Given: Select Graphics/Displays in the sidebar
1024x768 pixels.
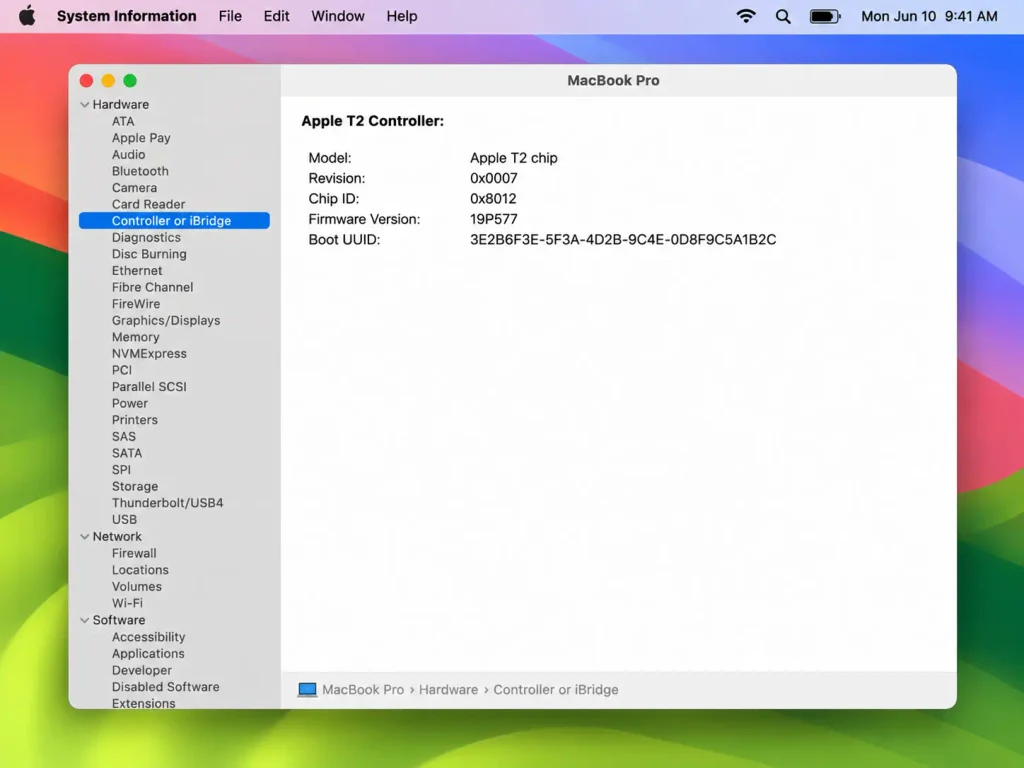Looking at the screenshot, I should (166, 321).
